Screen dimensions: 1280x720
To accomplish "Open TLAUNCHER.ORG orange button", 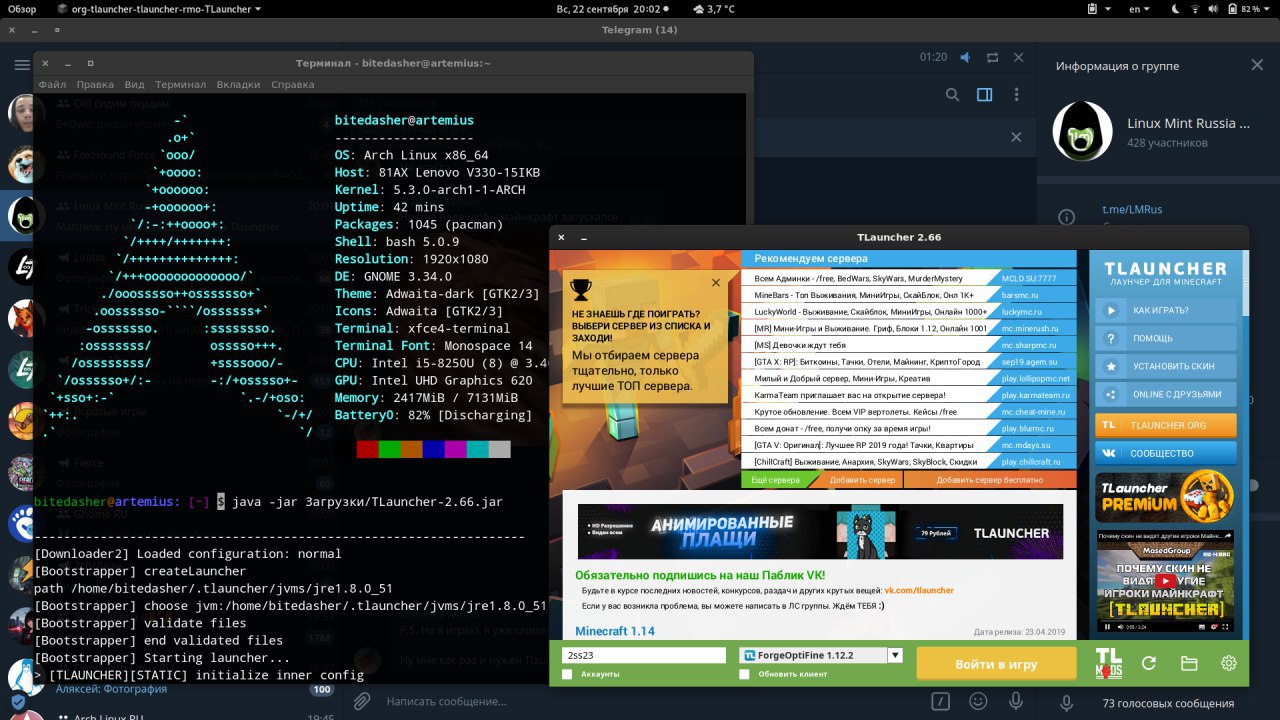I will (x=1166, y=425).
